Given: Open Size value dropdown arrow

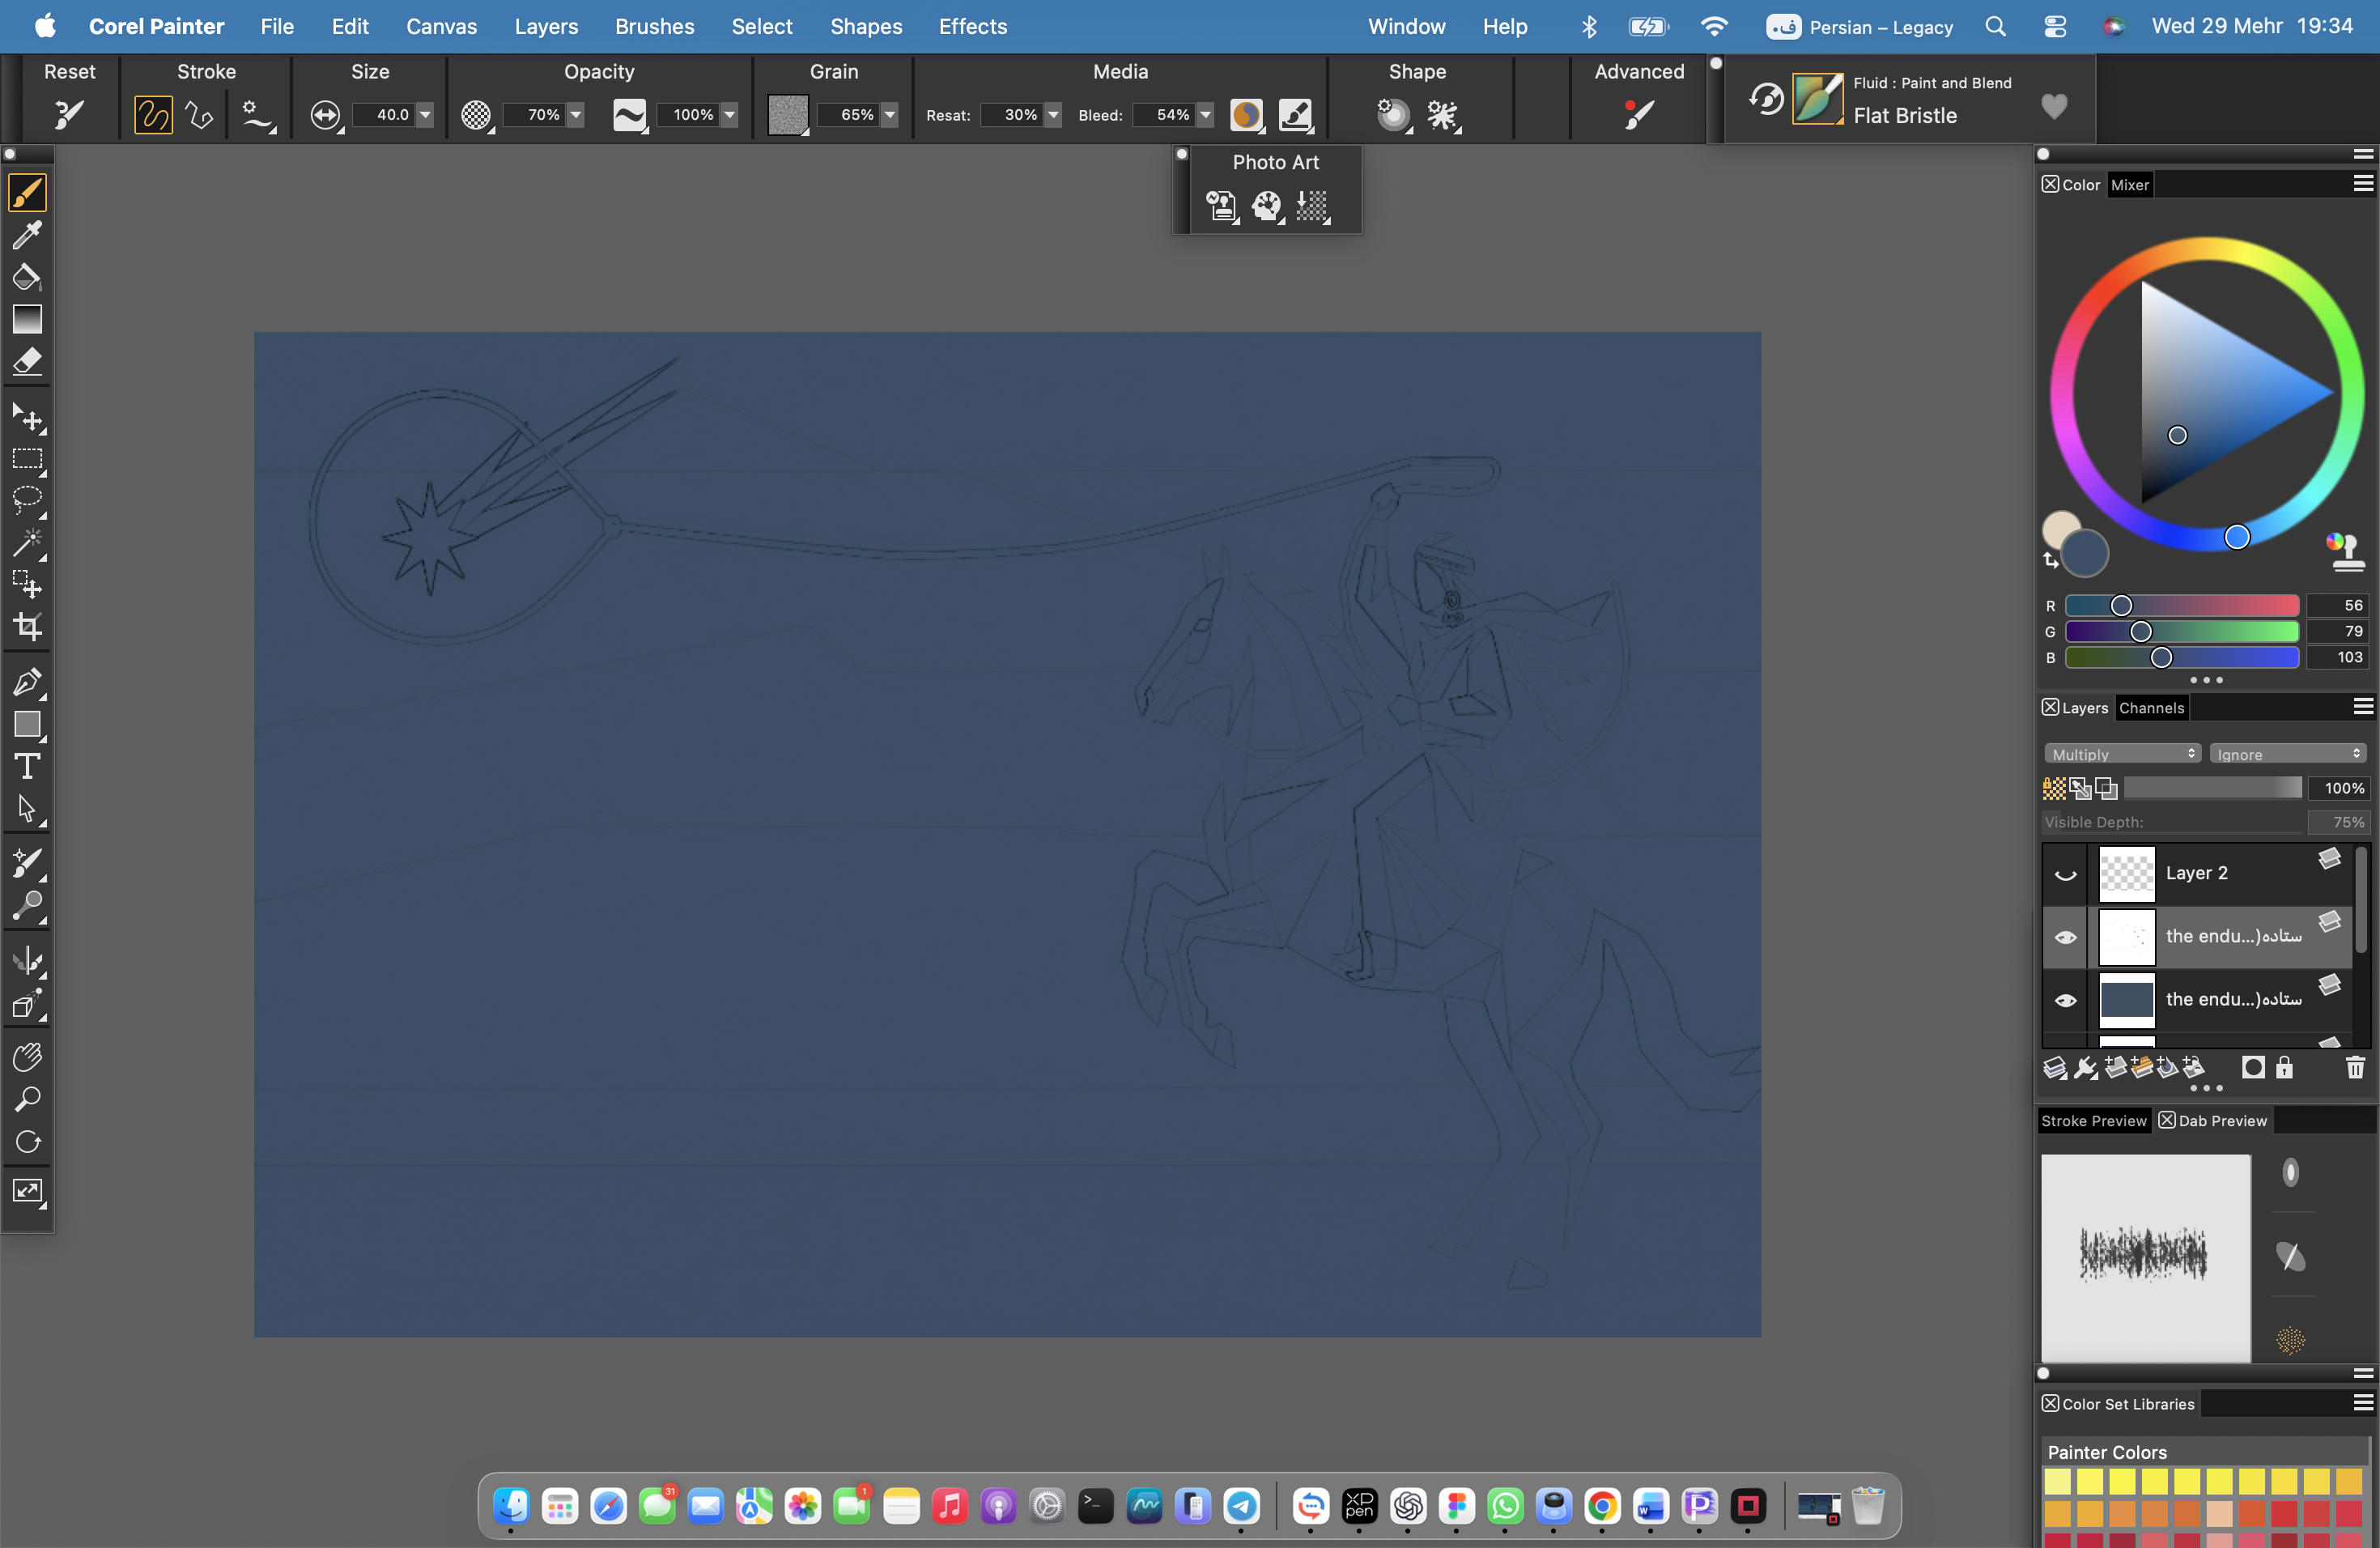Looking at the screenshot, I should [425, 115].
